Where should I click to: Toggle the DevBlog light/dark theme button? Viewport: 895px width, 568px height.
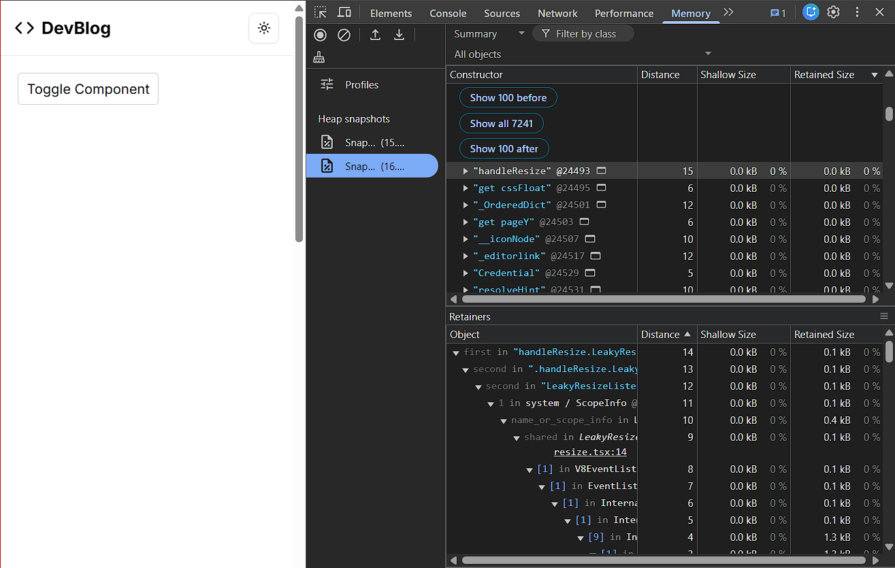(x=264, y=28)
